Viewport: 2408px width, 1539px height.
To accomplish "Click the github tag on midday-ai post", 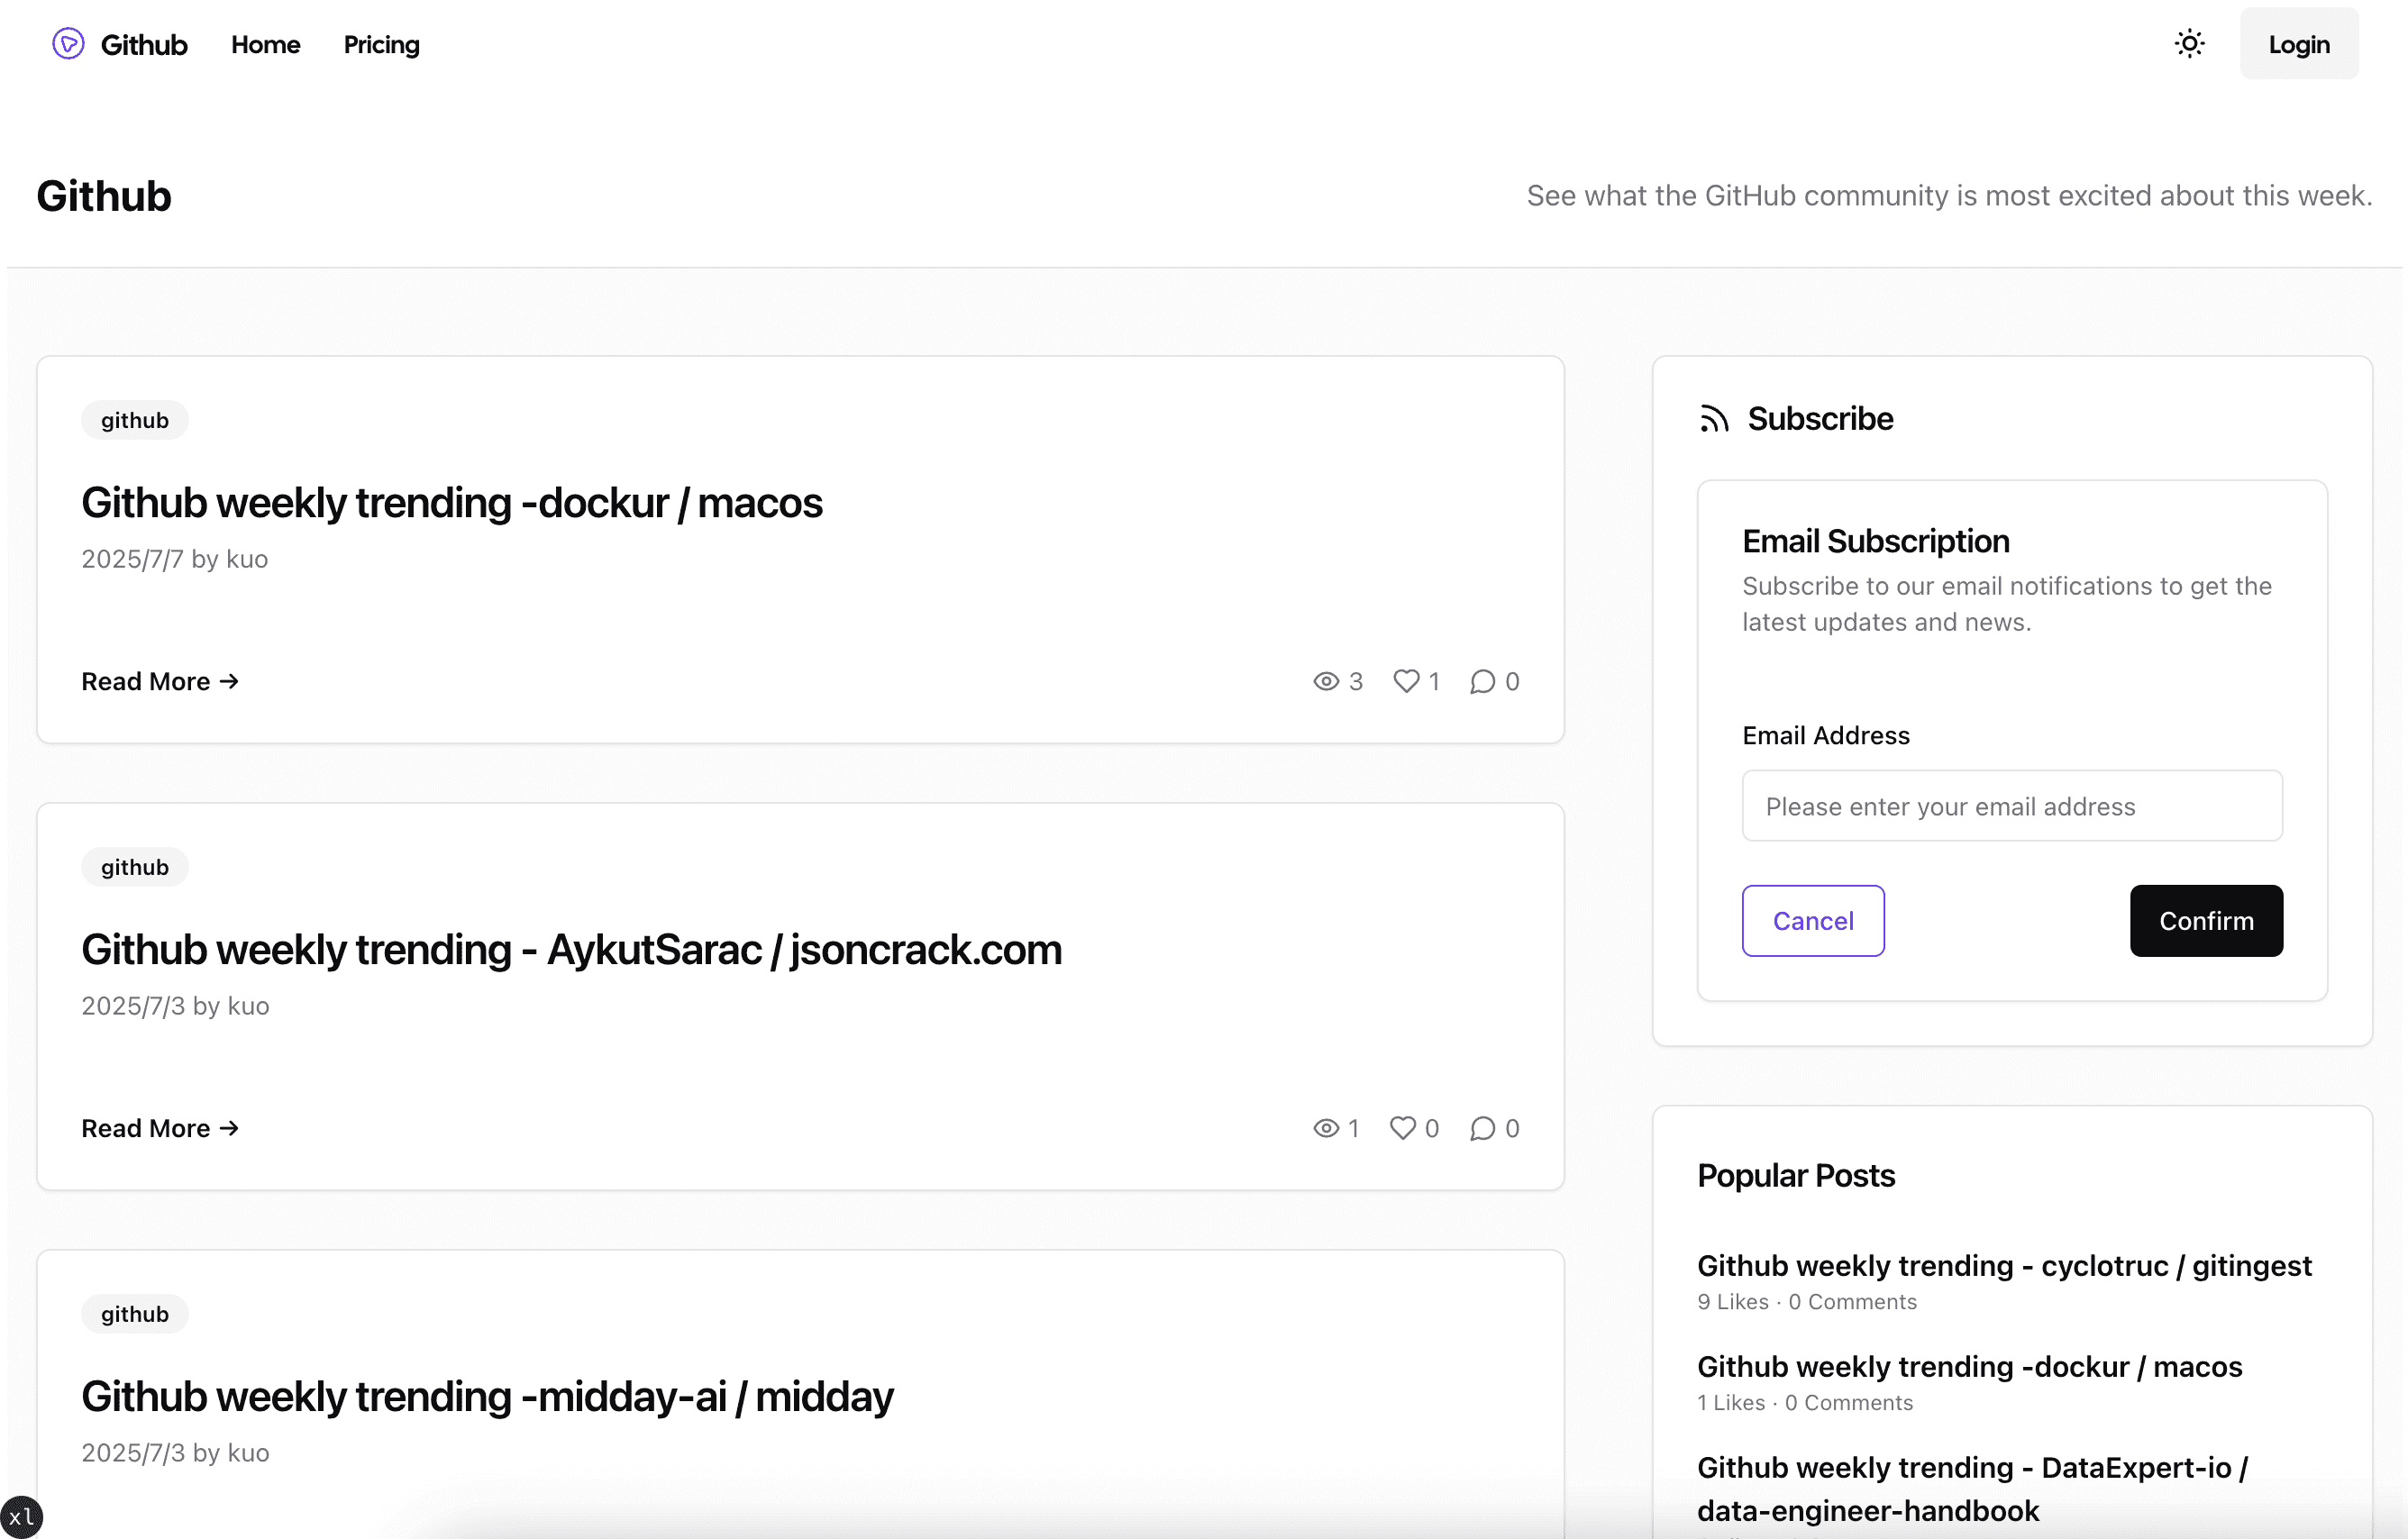I will [x=134, y=1314].
